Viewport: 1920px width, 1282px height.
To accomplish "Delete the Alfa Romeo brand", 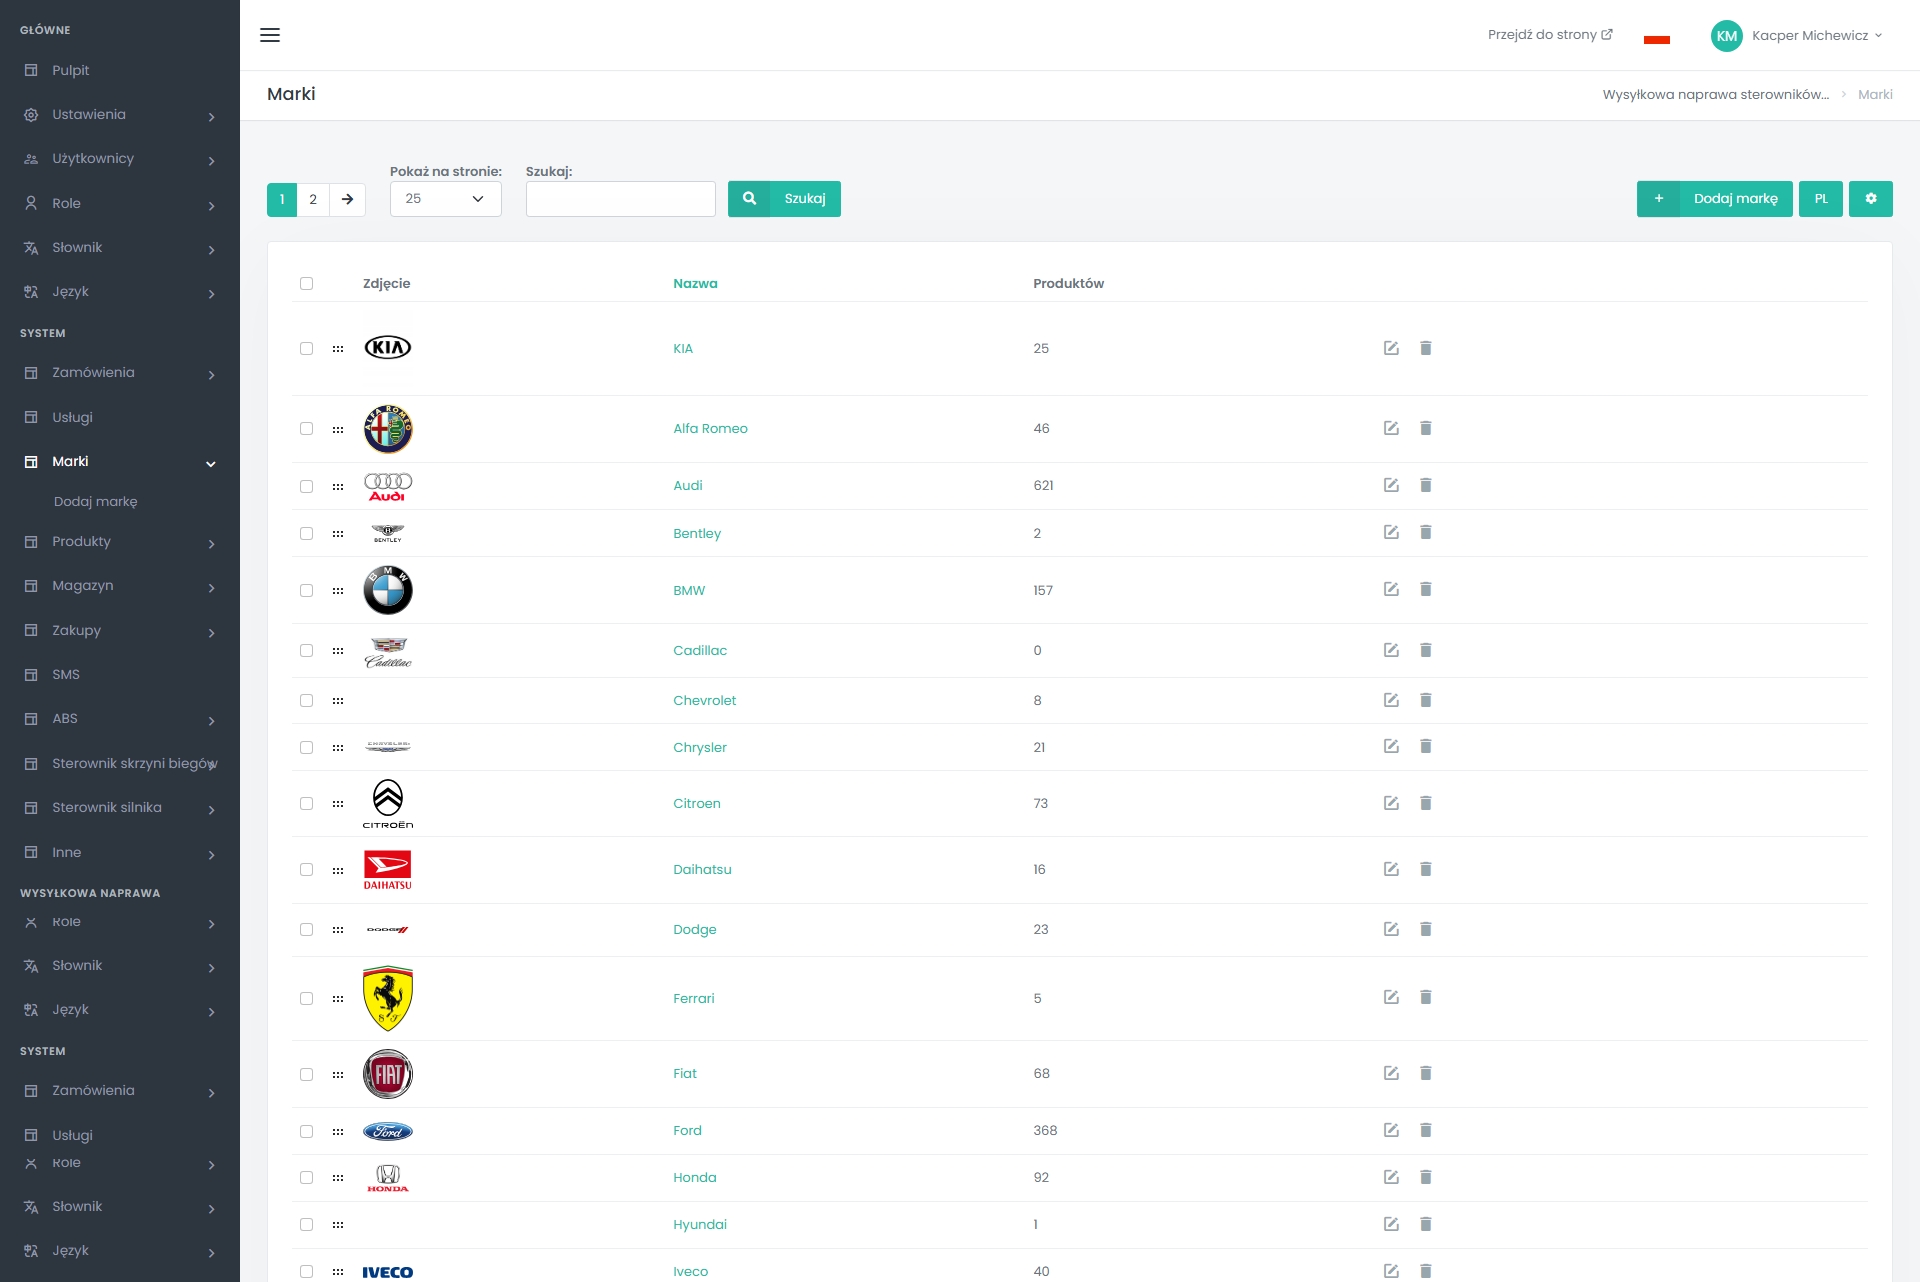I will 1426,428.
